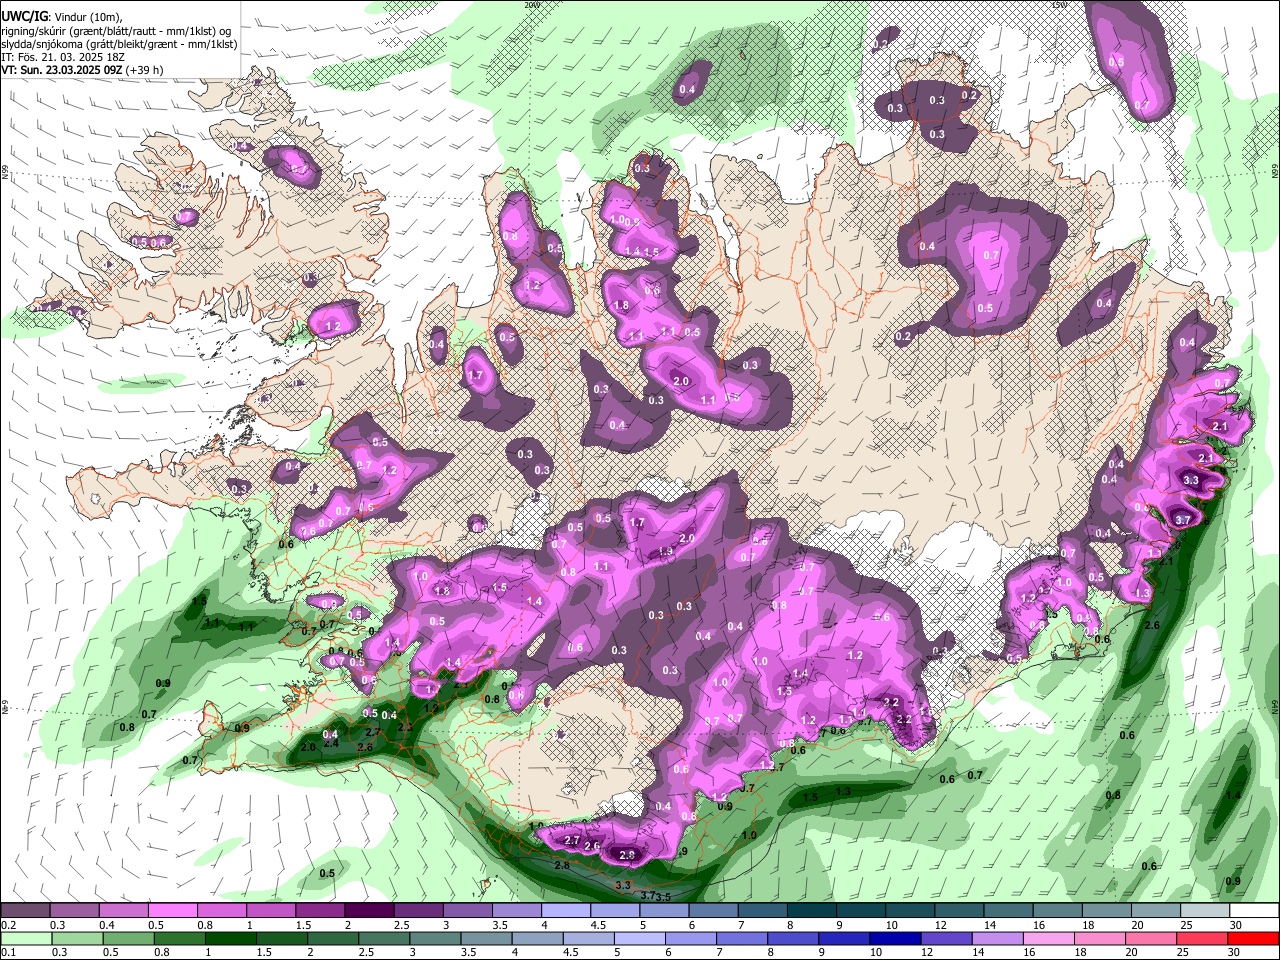Click the upper legend swatch between 3 and 3.5
Image resolution: width=1280 pixels, height=960 pixels.
pyautogui.click(x=467, y=910)
